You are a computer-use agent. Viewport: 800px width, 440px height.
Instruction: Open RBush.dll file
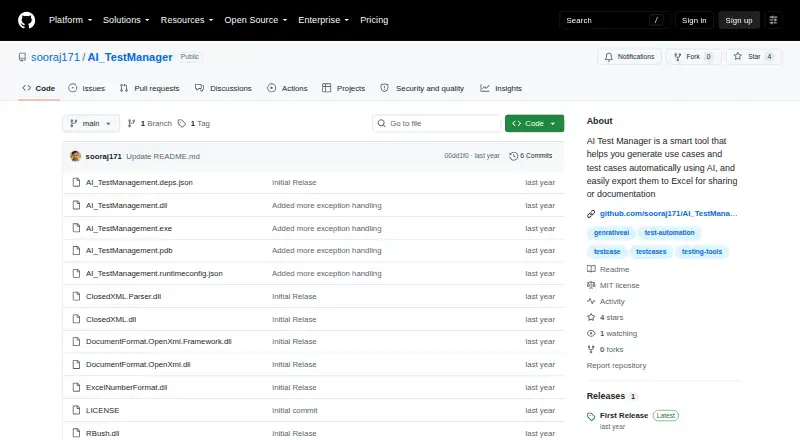(103, 433)
